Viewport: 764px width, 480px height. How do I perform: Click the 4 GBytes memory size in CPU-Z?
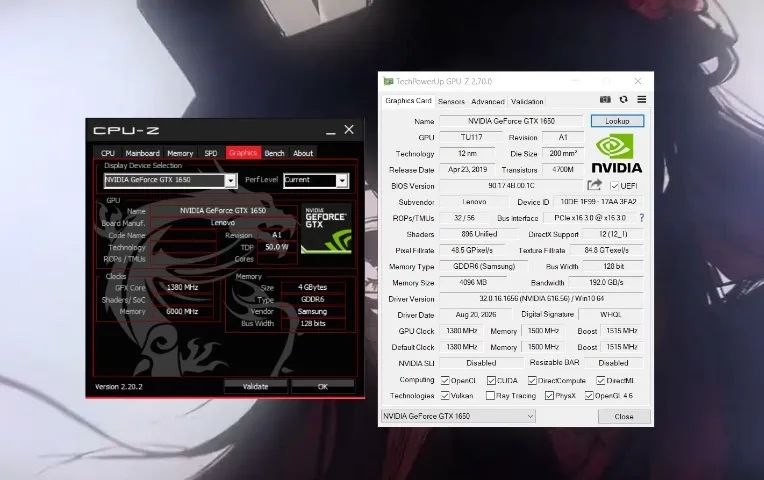312,288
